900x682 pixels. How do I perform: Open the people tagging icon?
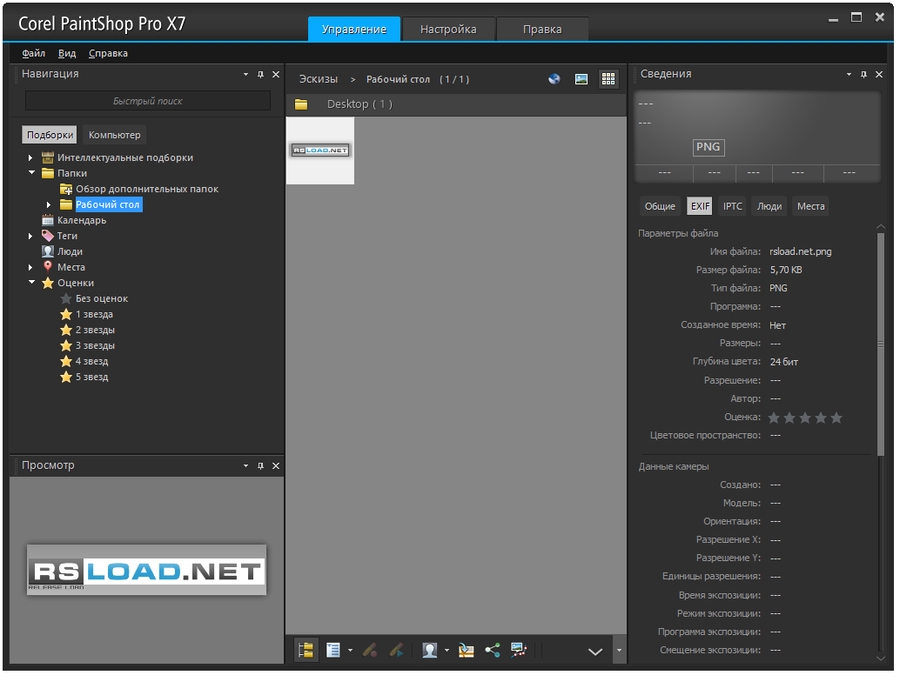[x=429, y=650]
